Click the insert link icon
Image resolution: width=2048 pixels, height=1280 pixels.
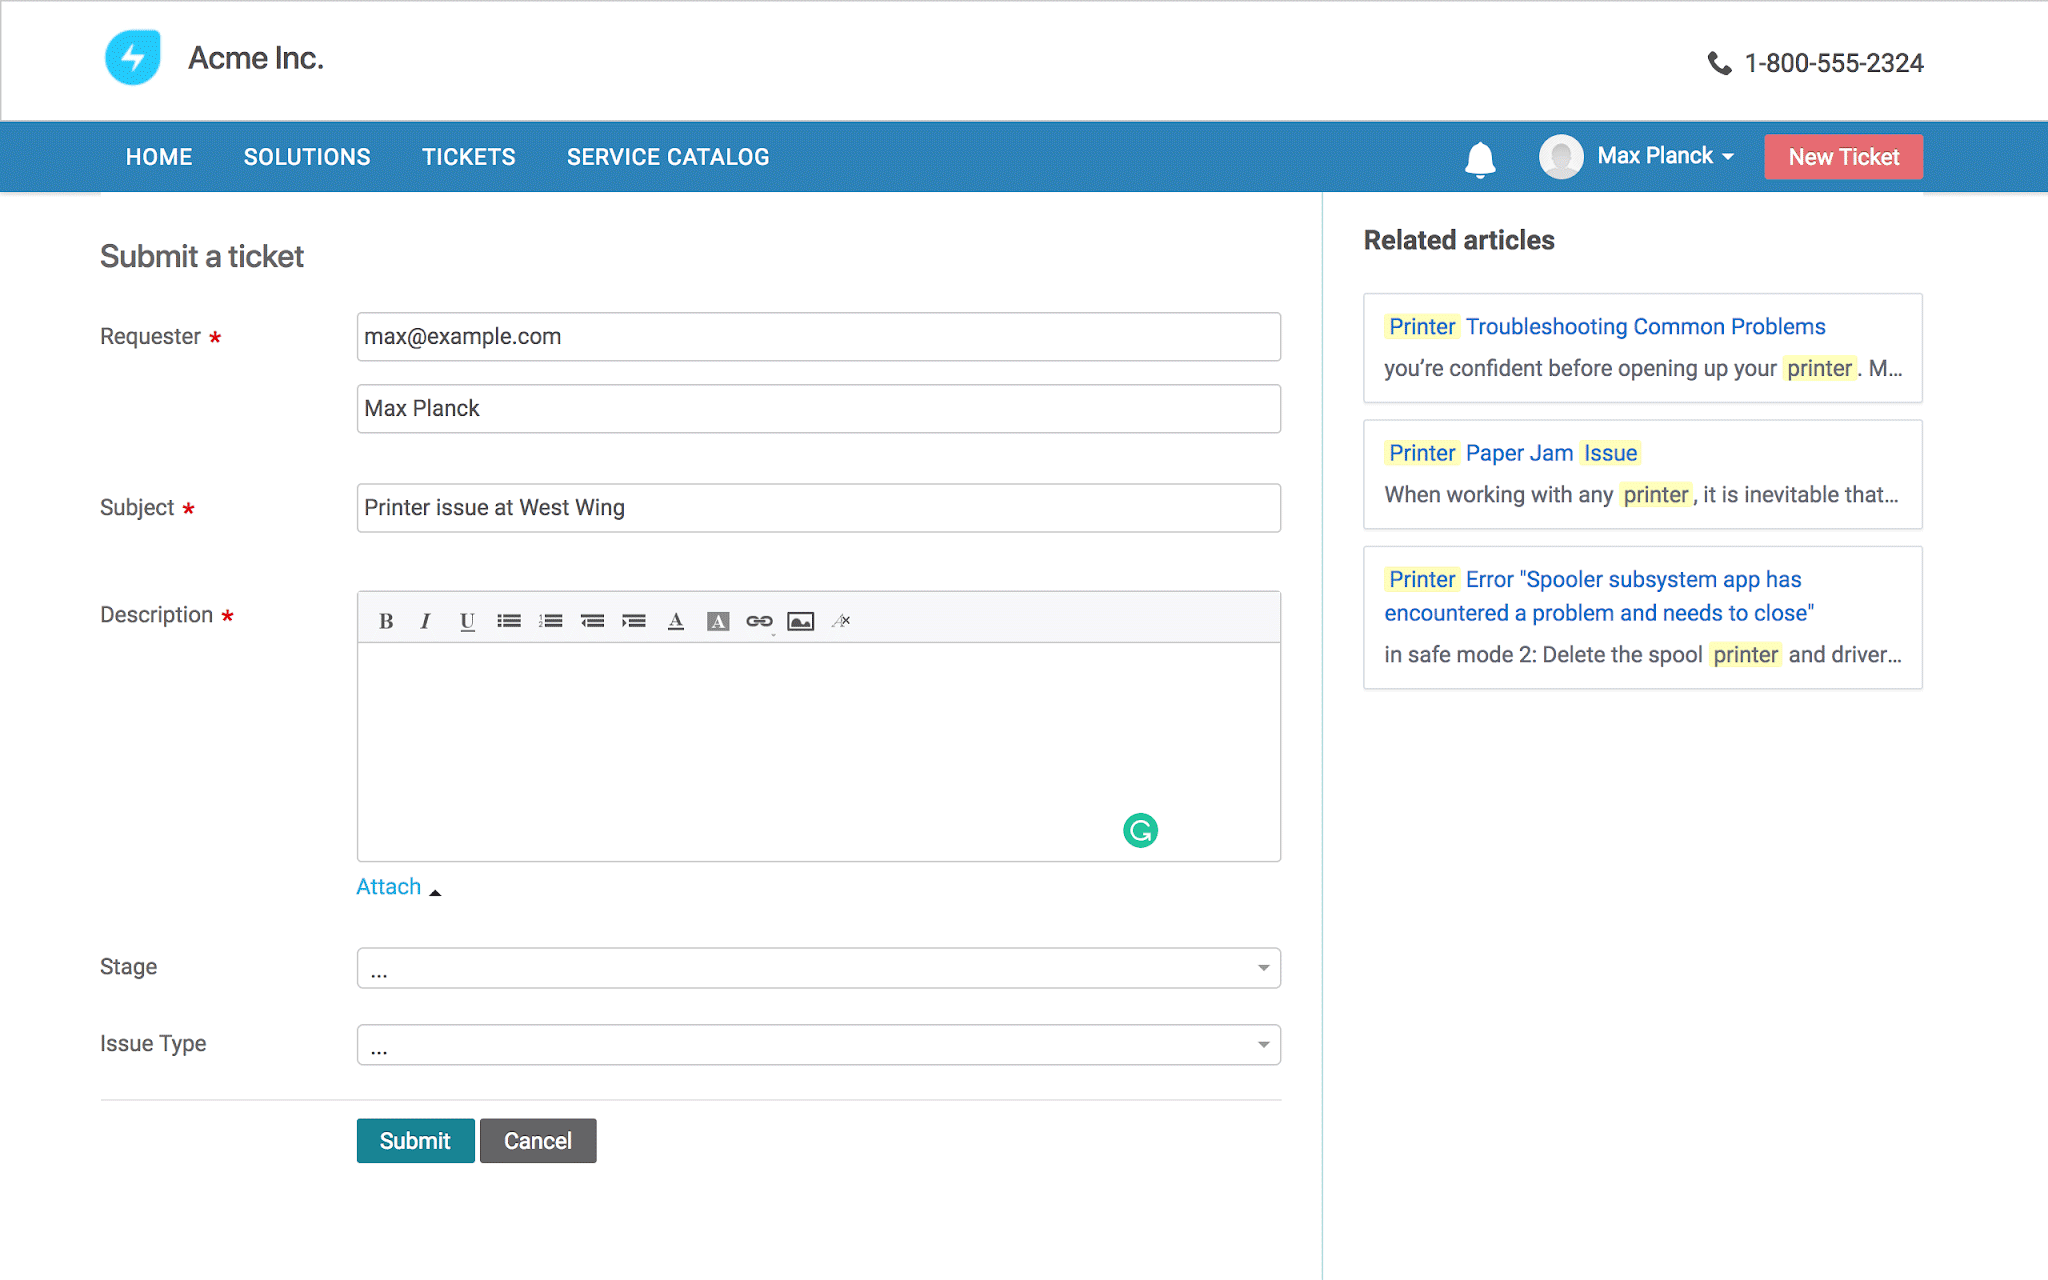(x=759, y=621)
